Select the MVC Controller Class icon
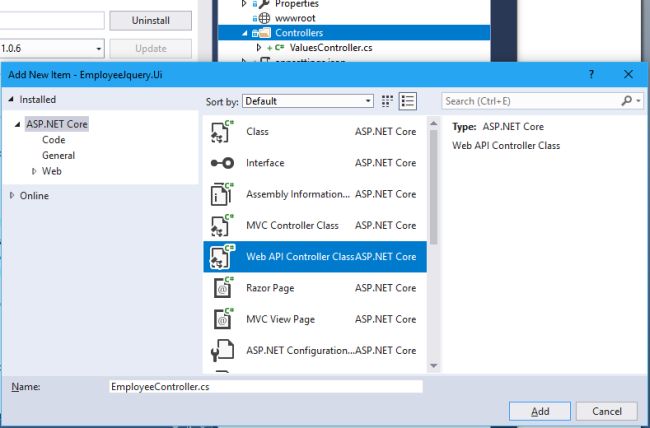Image resolution: width=650 pixels, height=428 pixels. click(x=222, y=226)
